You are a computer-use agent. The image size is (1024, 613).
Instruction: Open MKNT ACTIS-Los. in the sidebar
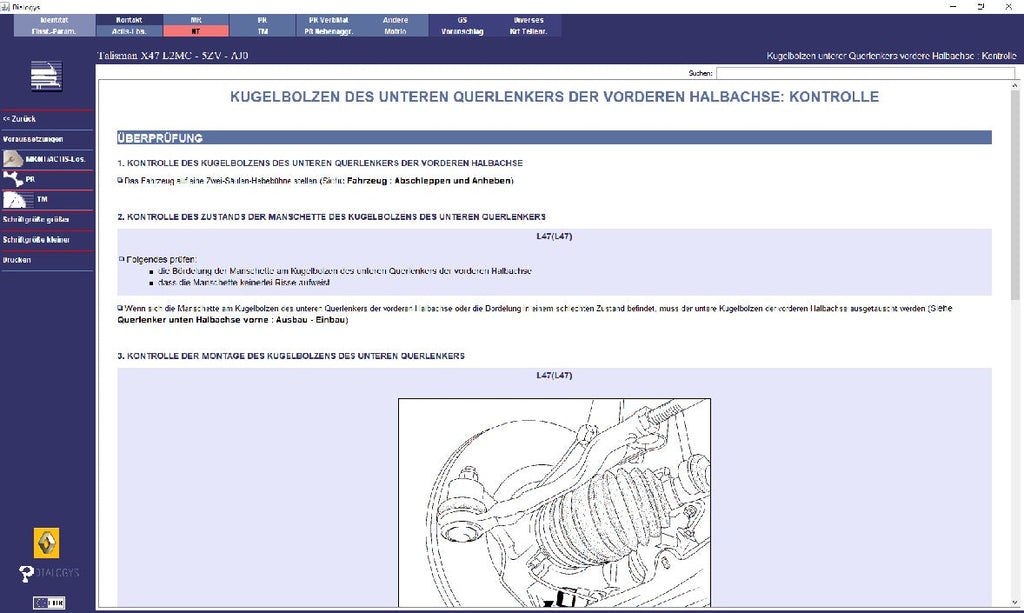(x=56, y=159)
